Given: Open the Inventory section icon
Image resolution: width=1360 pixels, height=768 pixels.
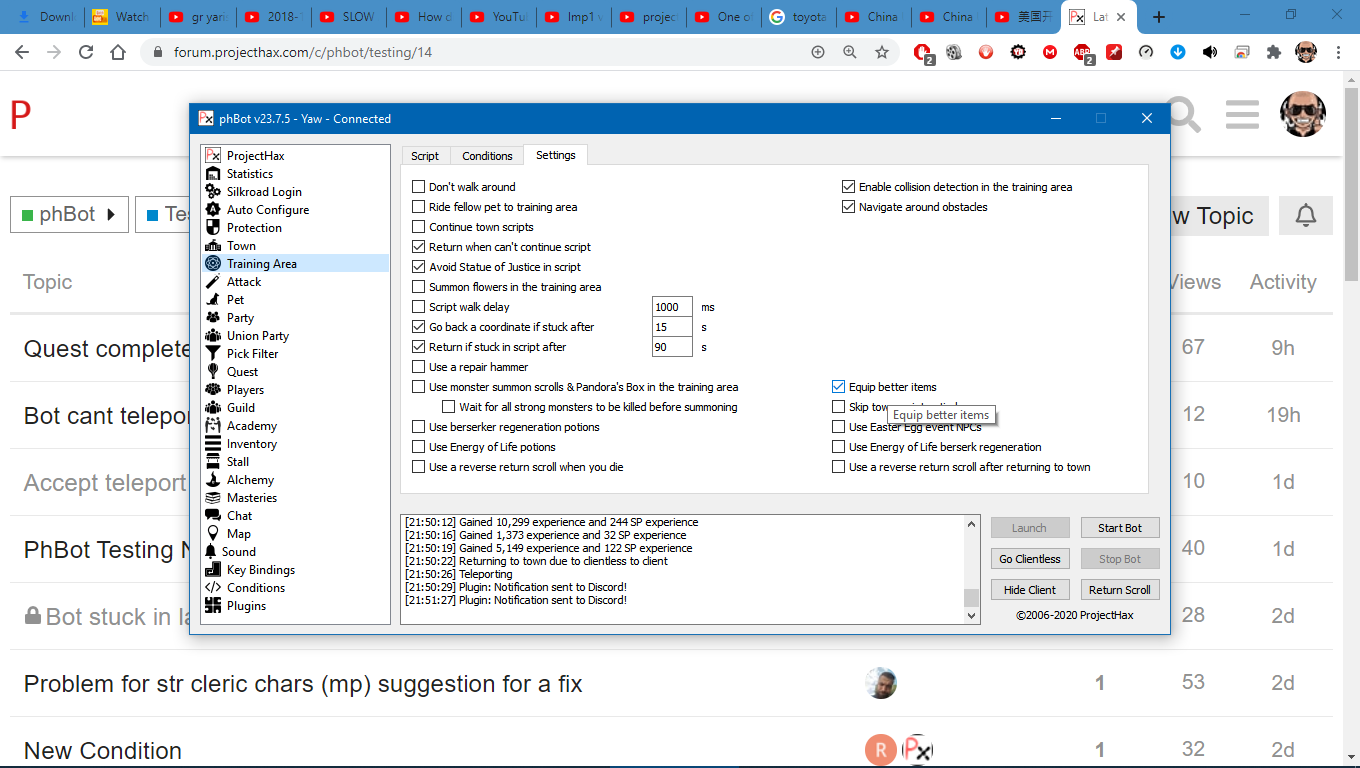Looking at the screenshot, I should point(212,444).
